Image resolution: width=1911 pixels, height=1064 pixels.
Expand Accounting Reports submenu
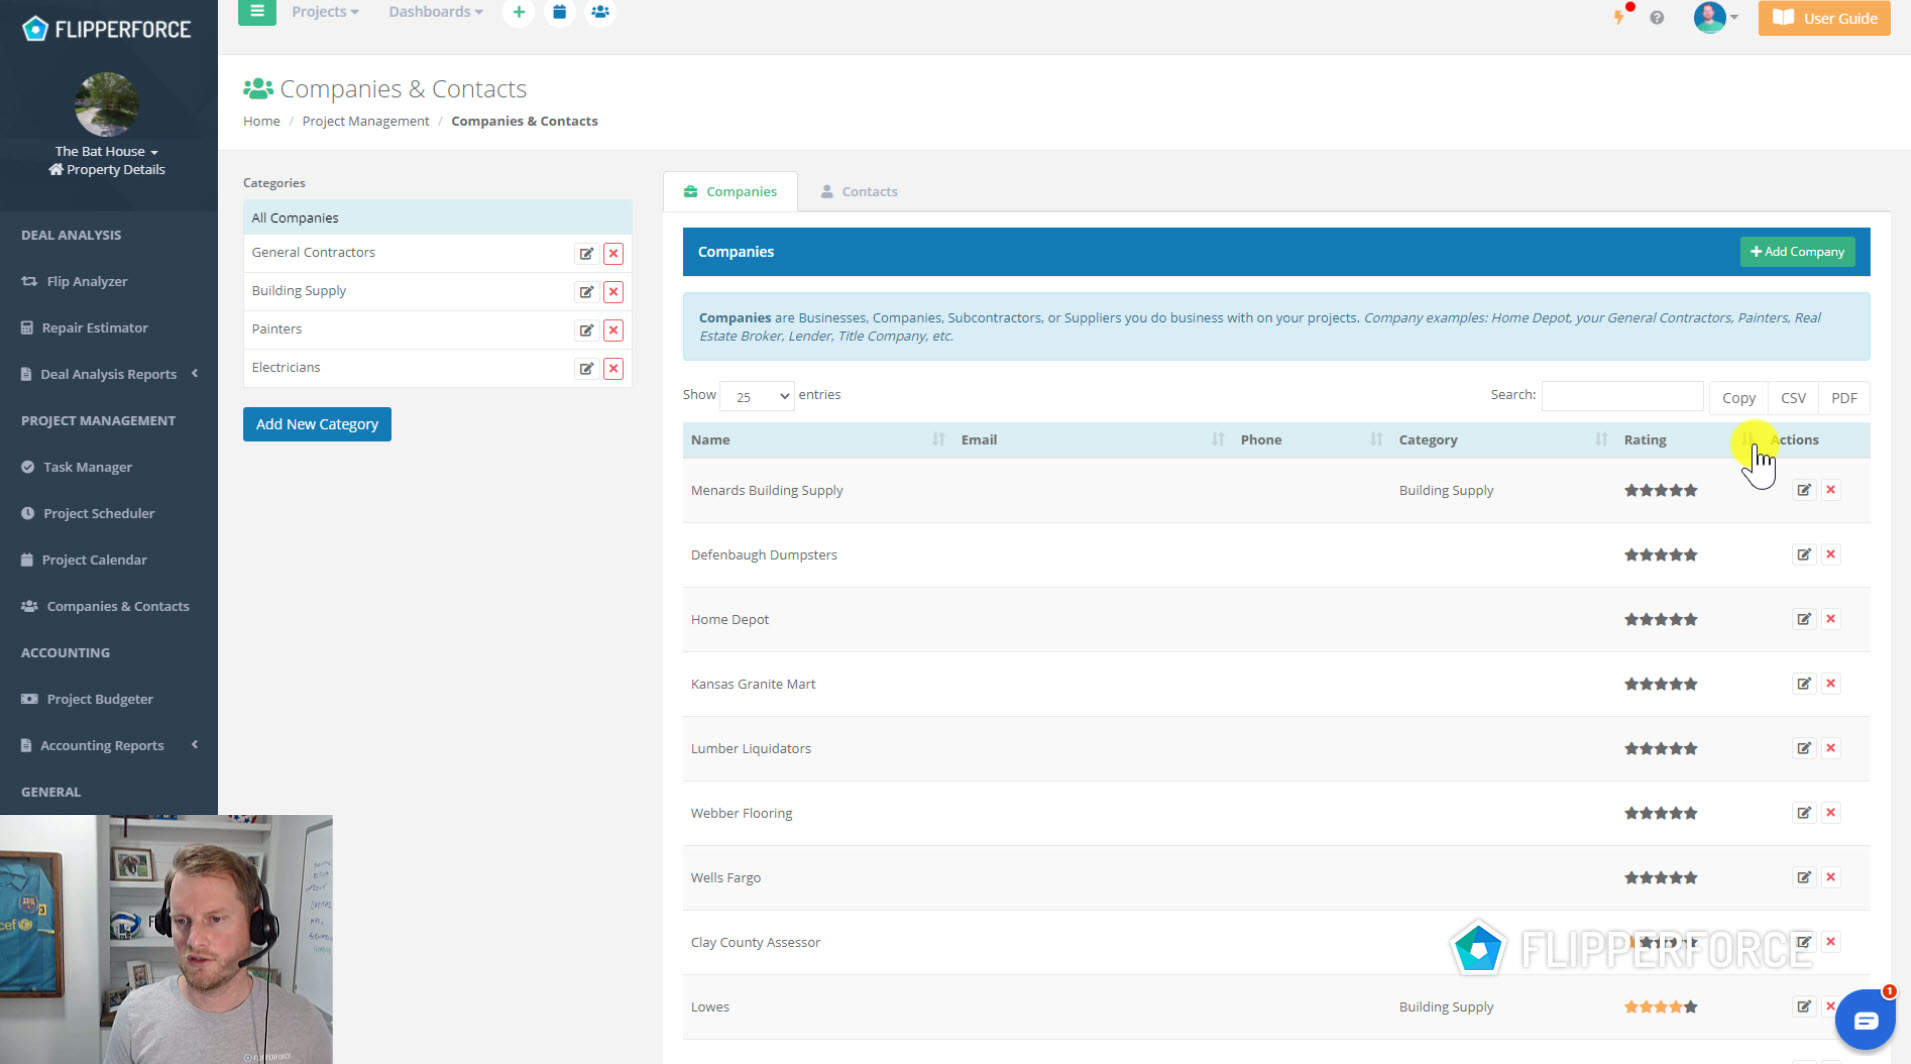click(x=109, y=745)
